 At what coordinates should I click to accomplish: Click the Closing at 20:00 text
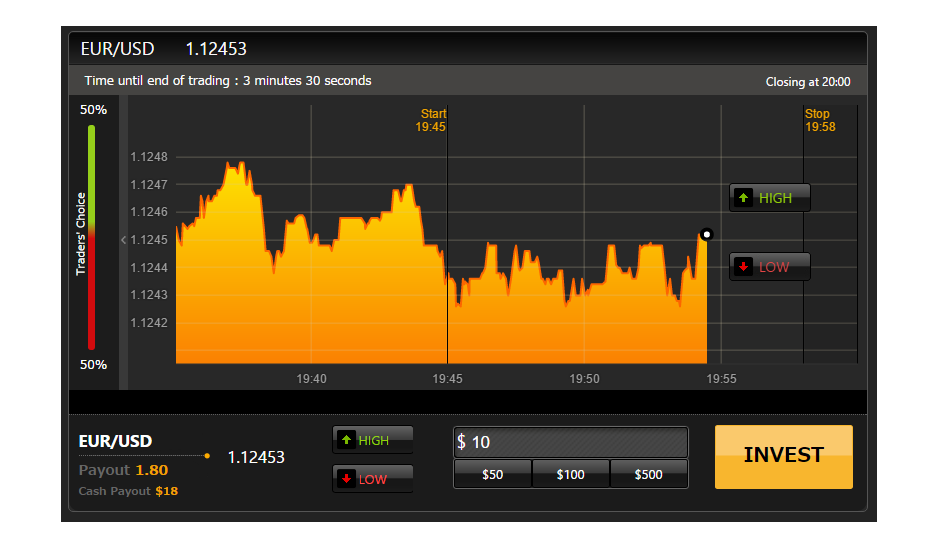[x=808, y=82]
